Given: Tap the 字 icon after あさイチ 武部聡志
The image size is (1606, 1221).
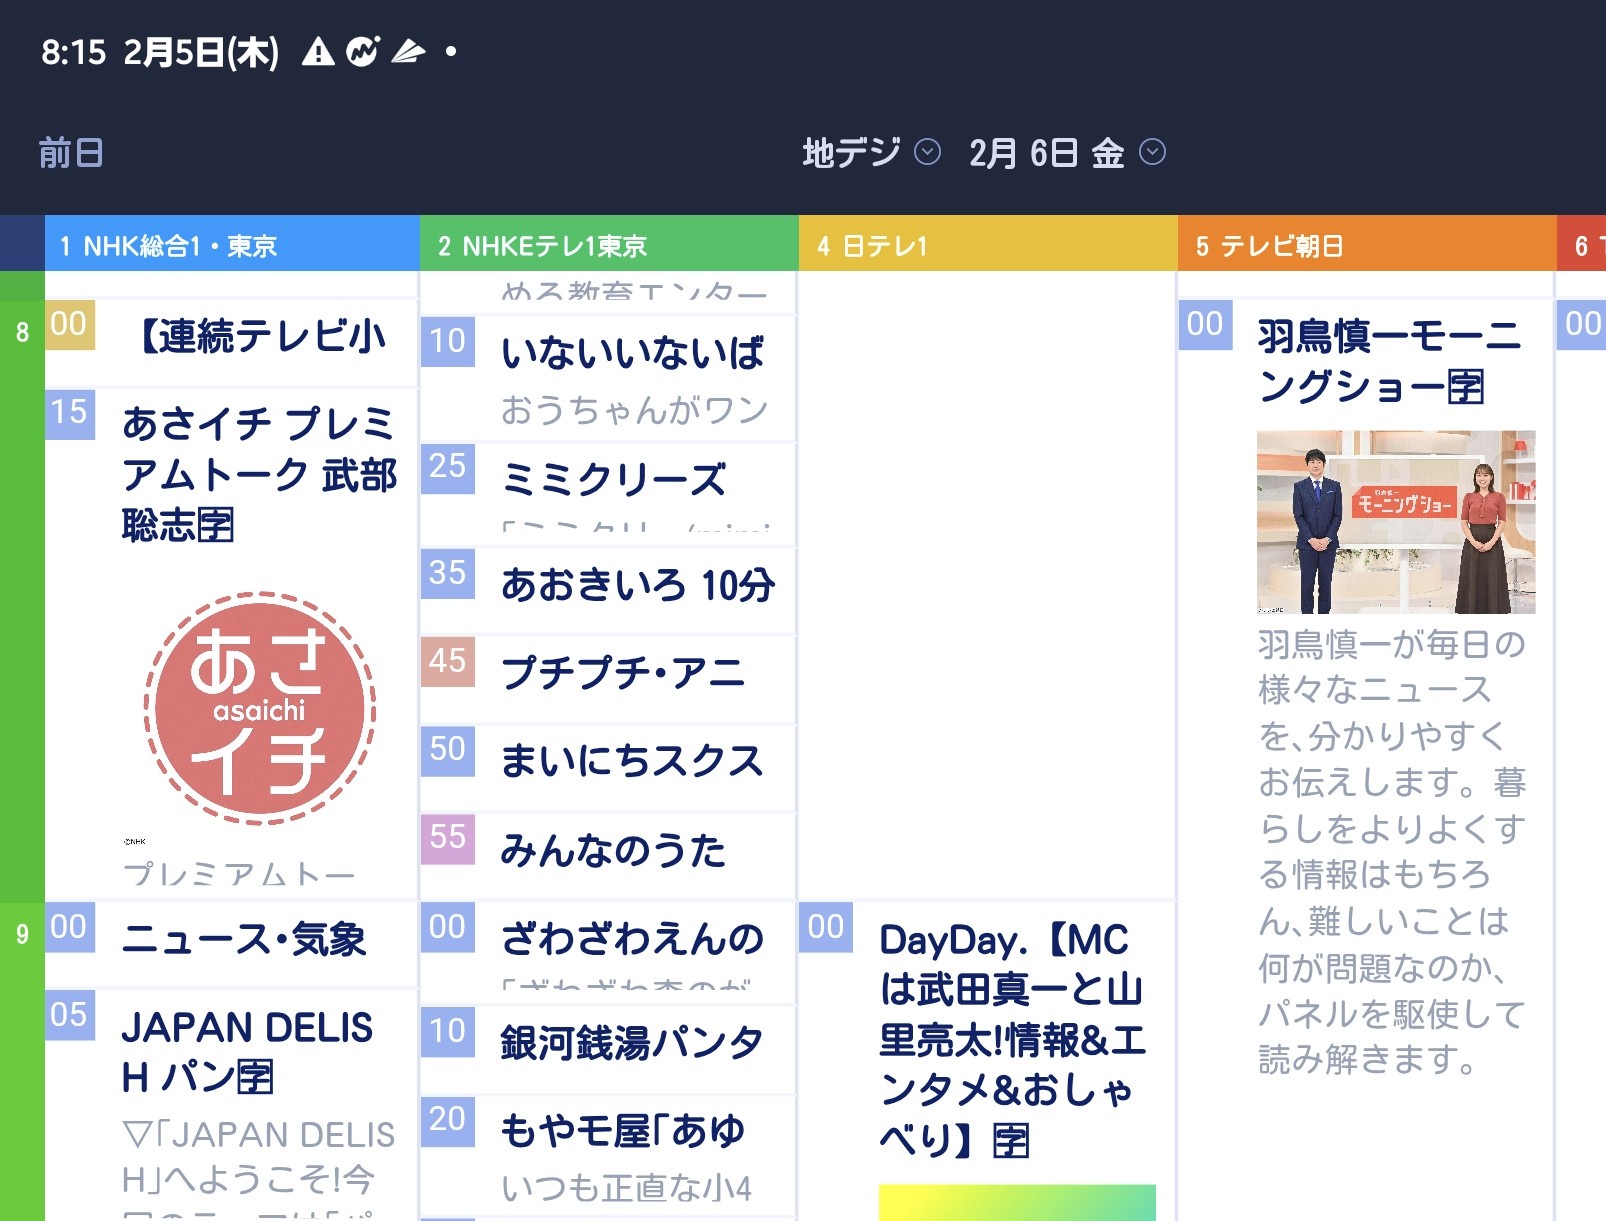Looking at the screenshot, I should point(215,525).
